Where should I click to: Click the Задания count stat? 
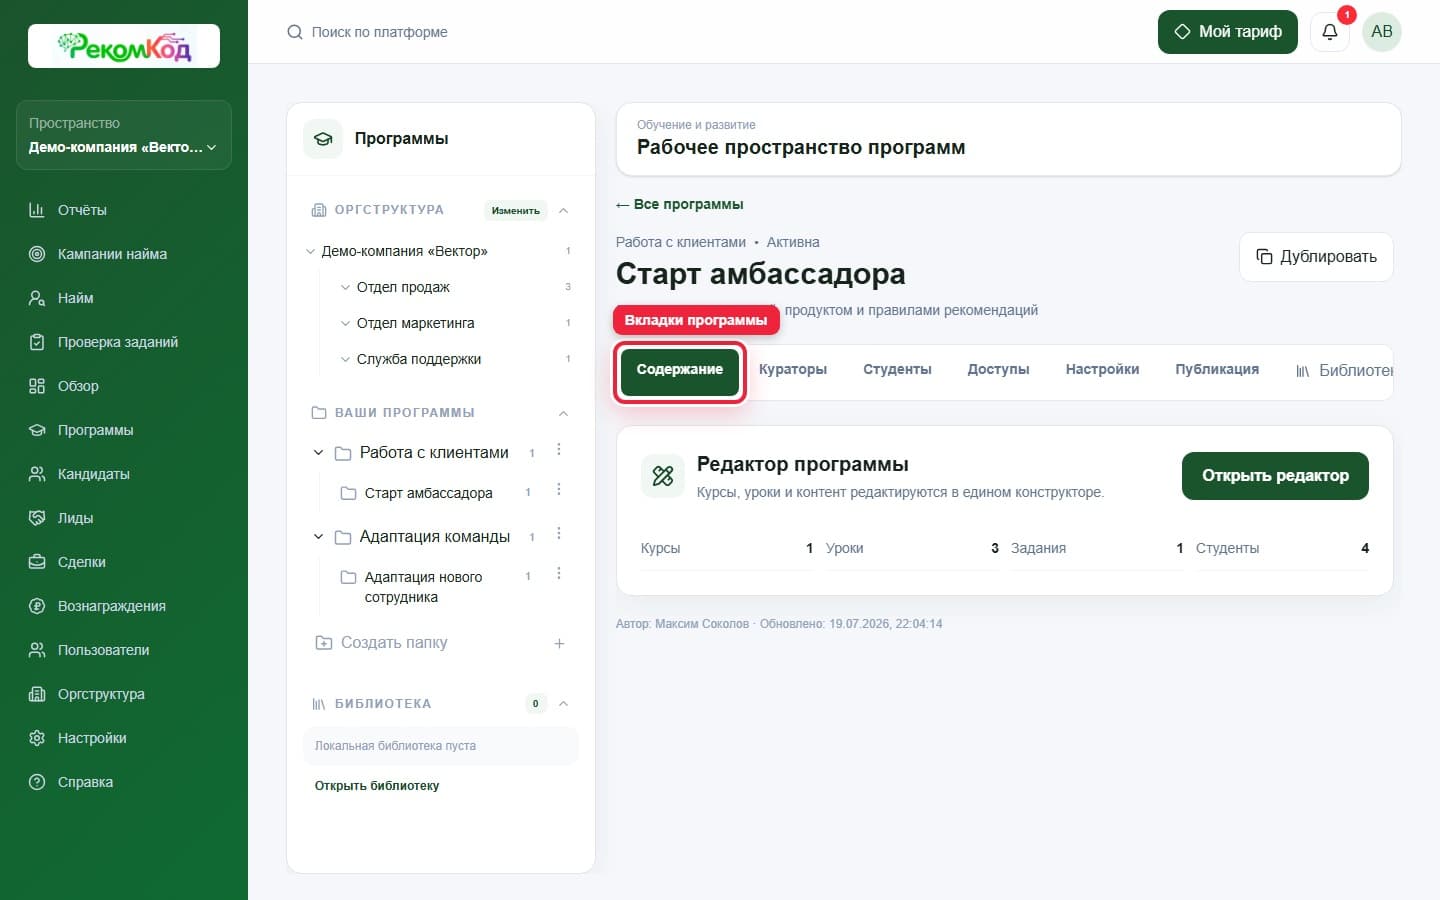1097,548
